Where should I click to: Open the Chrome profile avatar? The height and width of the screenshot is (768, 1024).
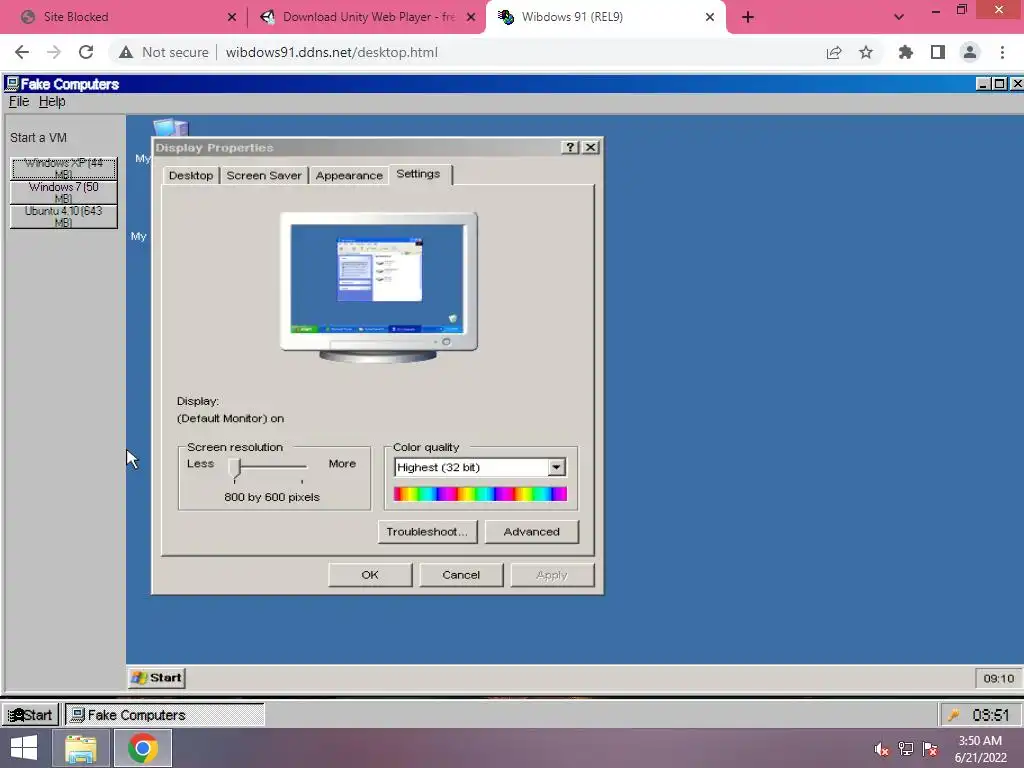(x=970, y=52)
